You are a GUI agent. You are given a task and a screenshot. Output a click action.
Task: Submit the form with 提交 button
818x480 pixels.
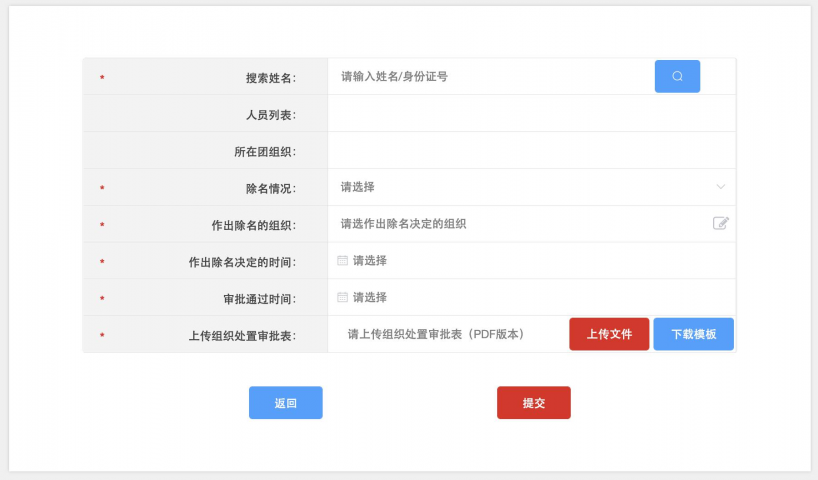tap(533, 403)
